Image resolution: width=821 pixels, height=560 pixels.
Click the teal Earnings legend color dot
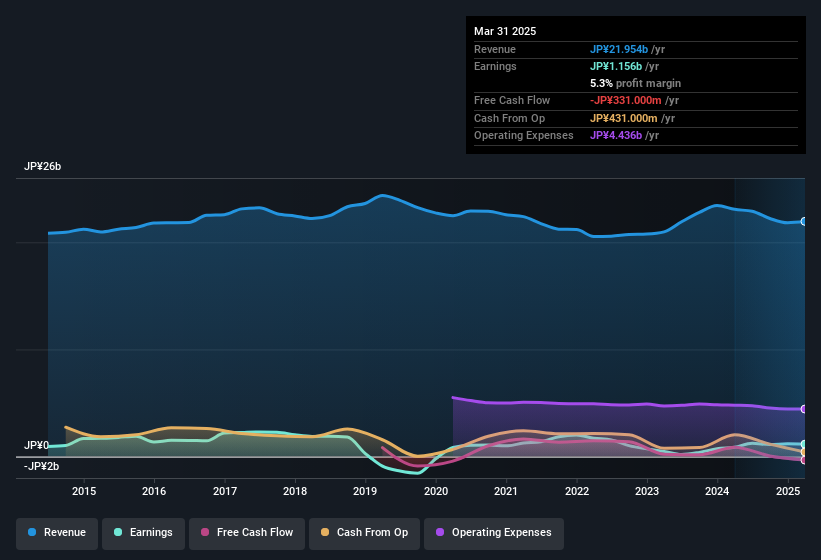tap(118, 532)
